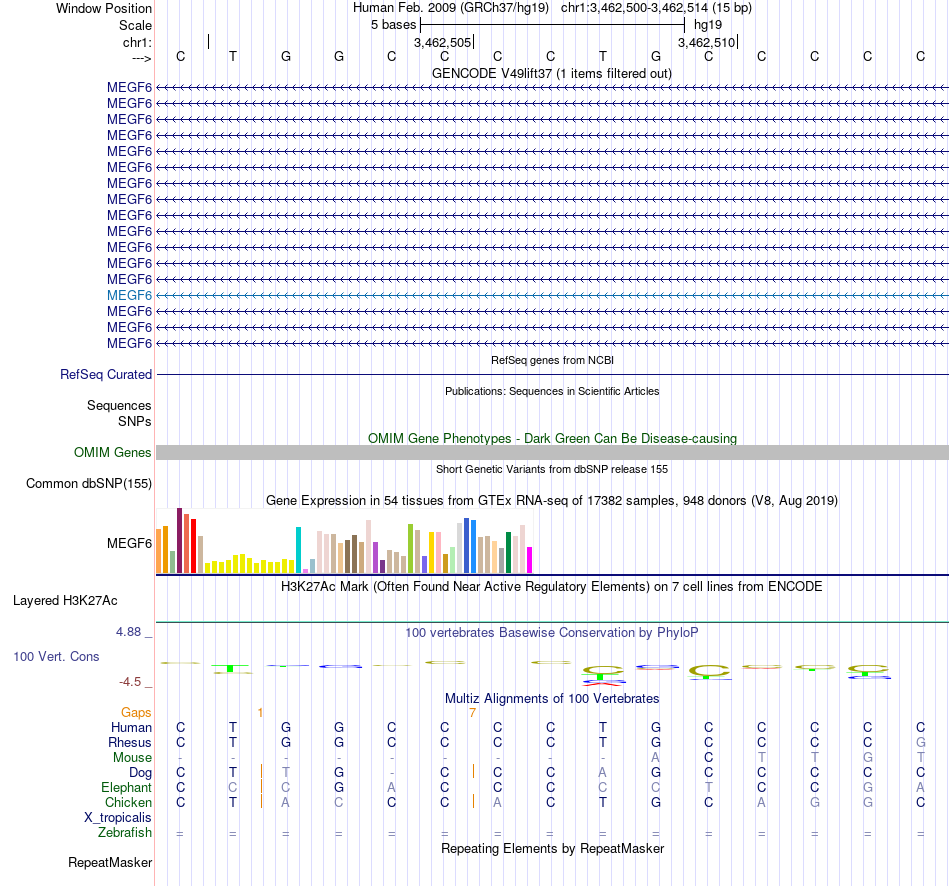Click the Scale label
This screenshot has height=886, width=950.
click(135, 25)
